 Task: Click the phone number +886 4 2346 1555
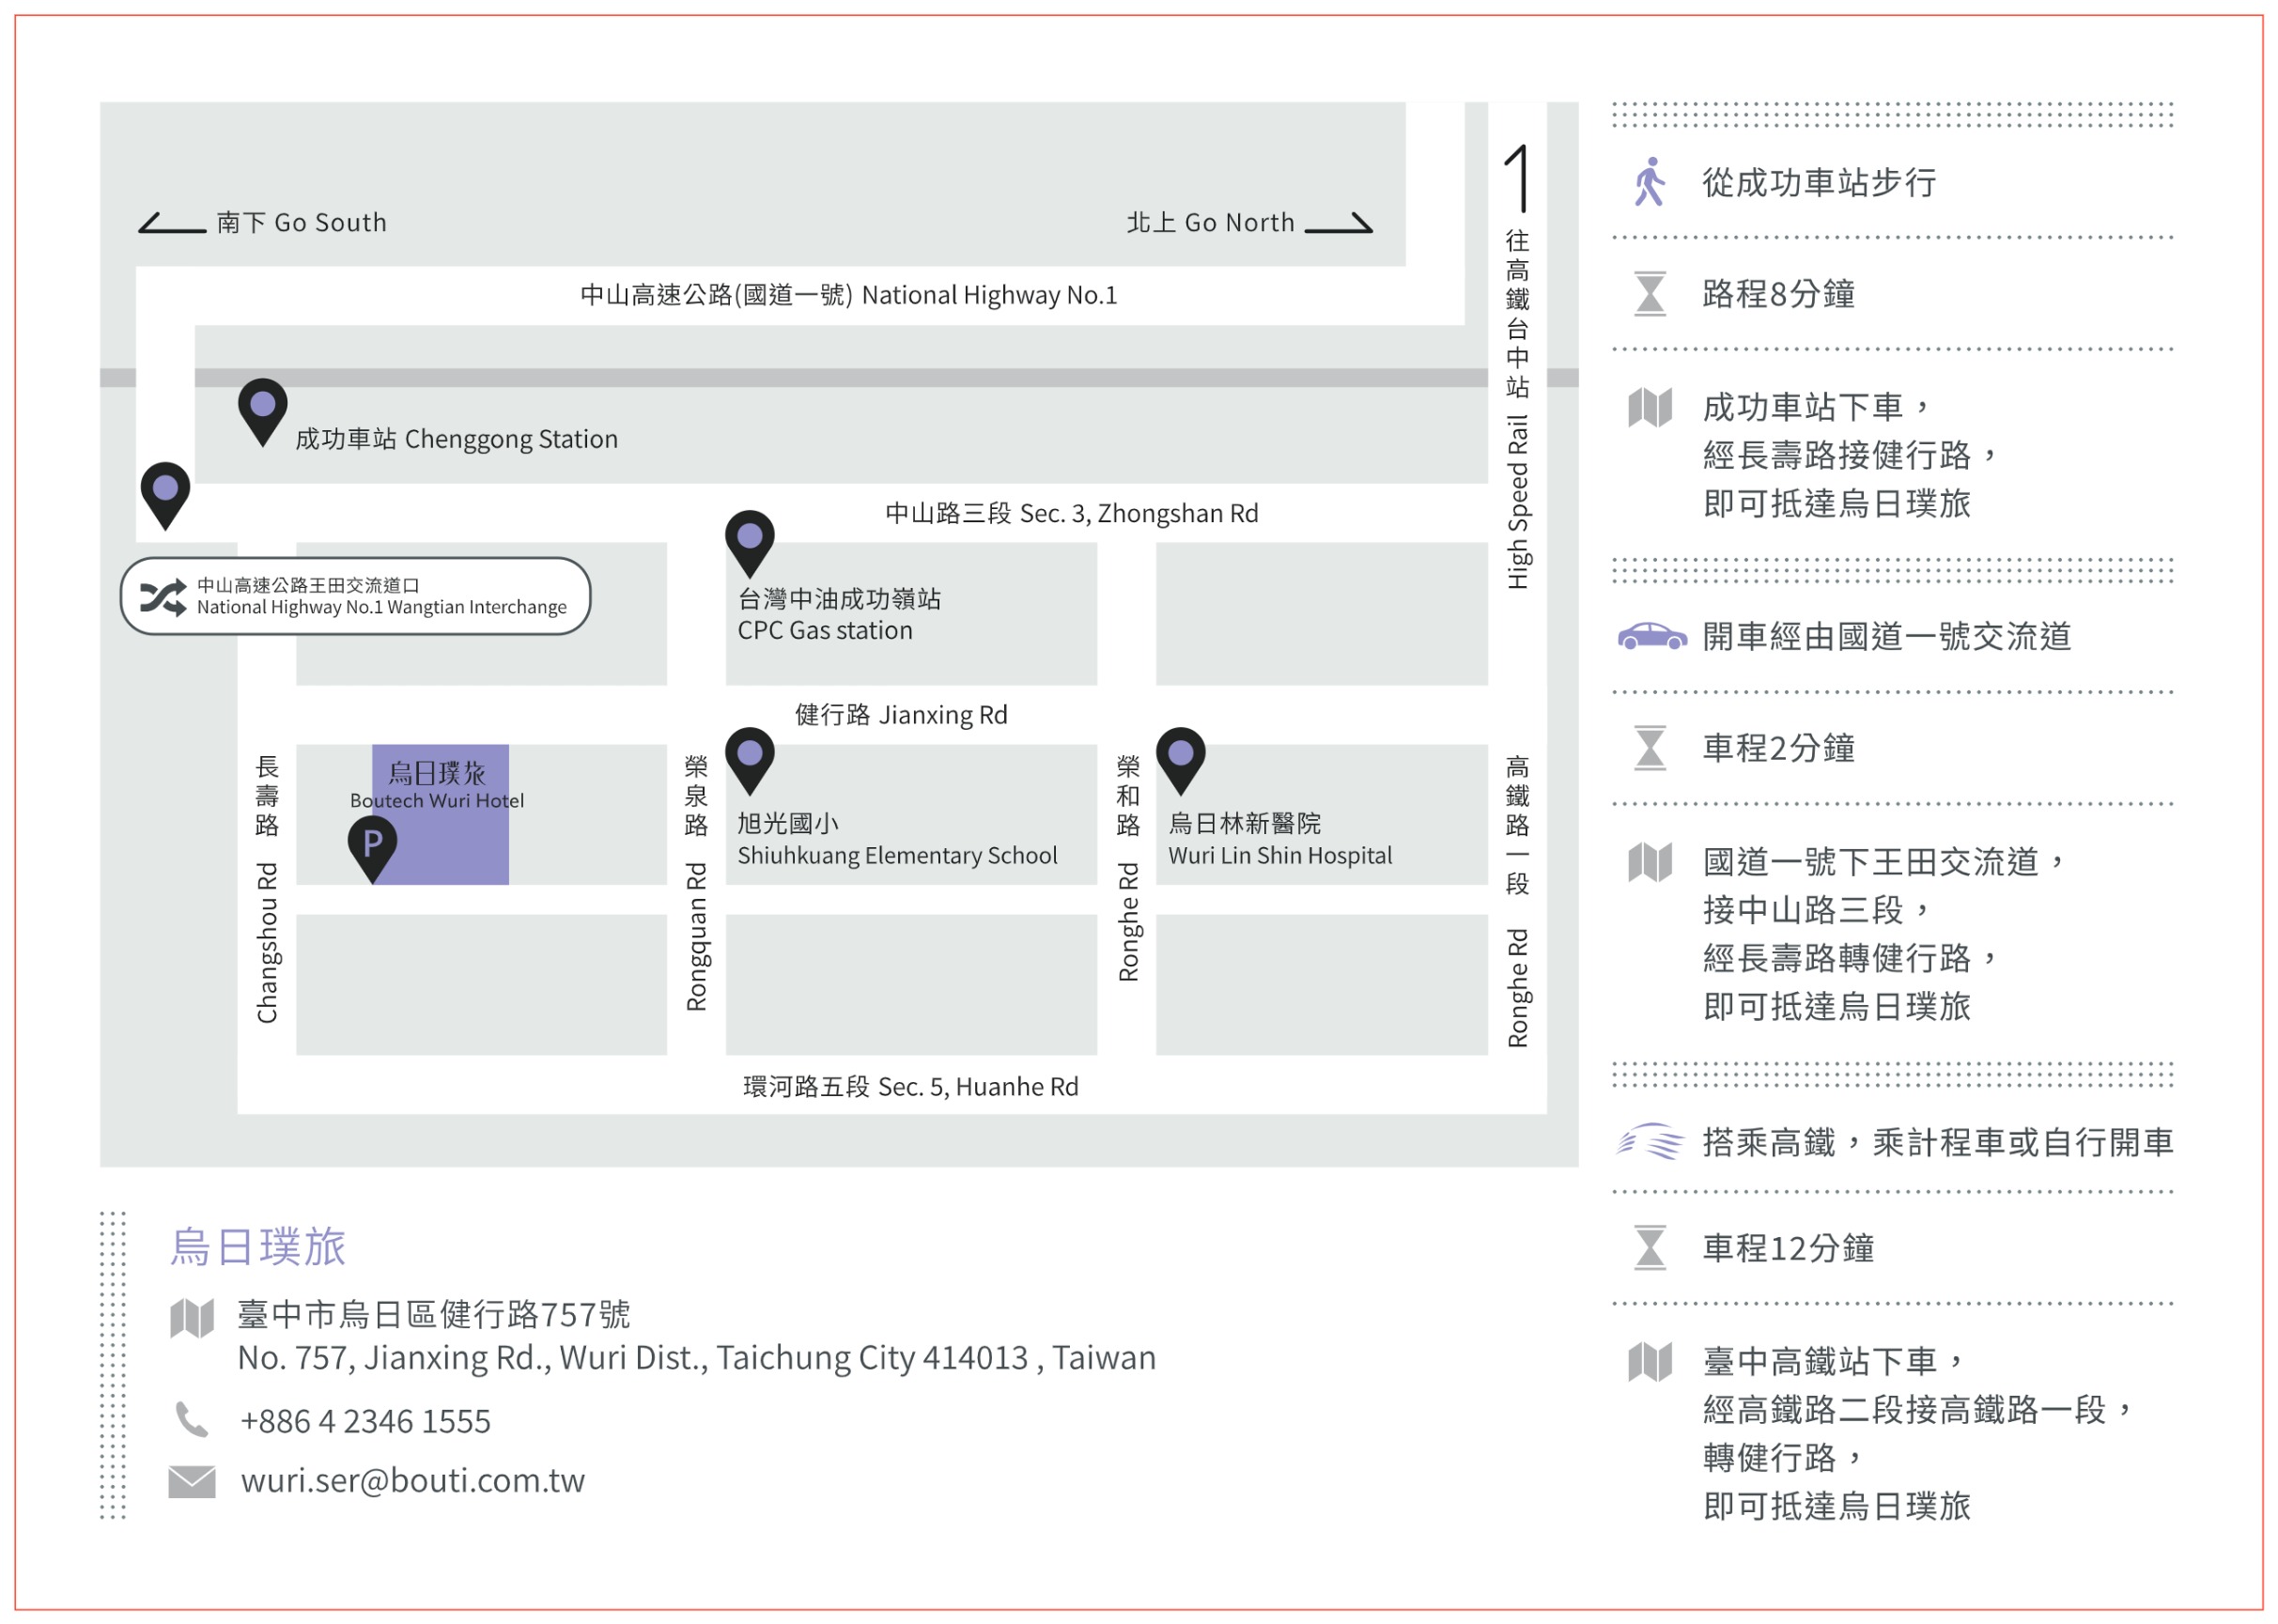[365, 1421]
